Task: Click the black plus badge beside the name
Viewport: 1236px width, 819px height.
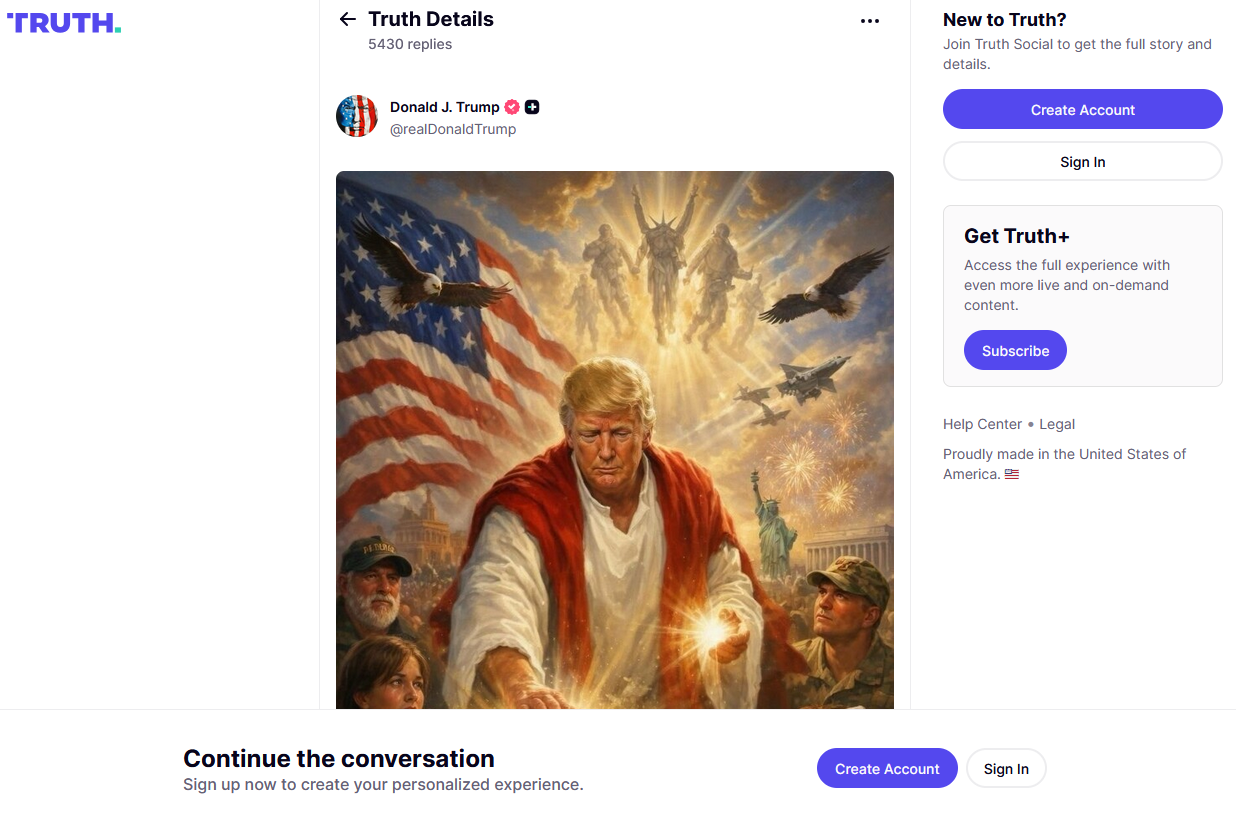Action: click(532, 107)
